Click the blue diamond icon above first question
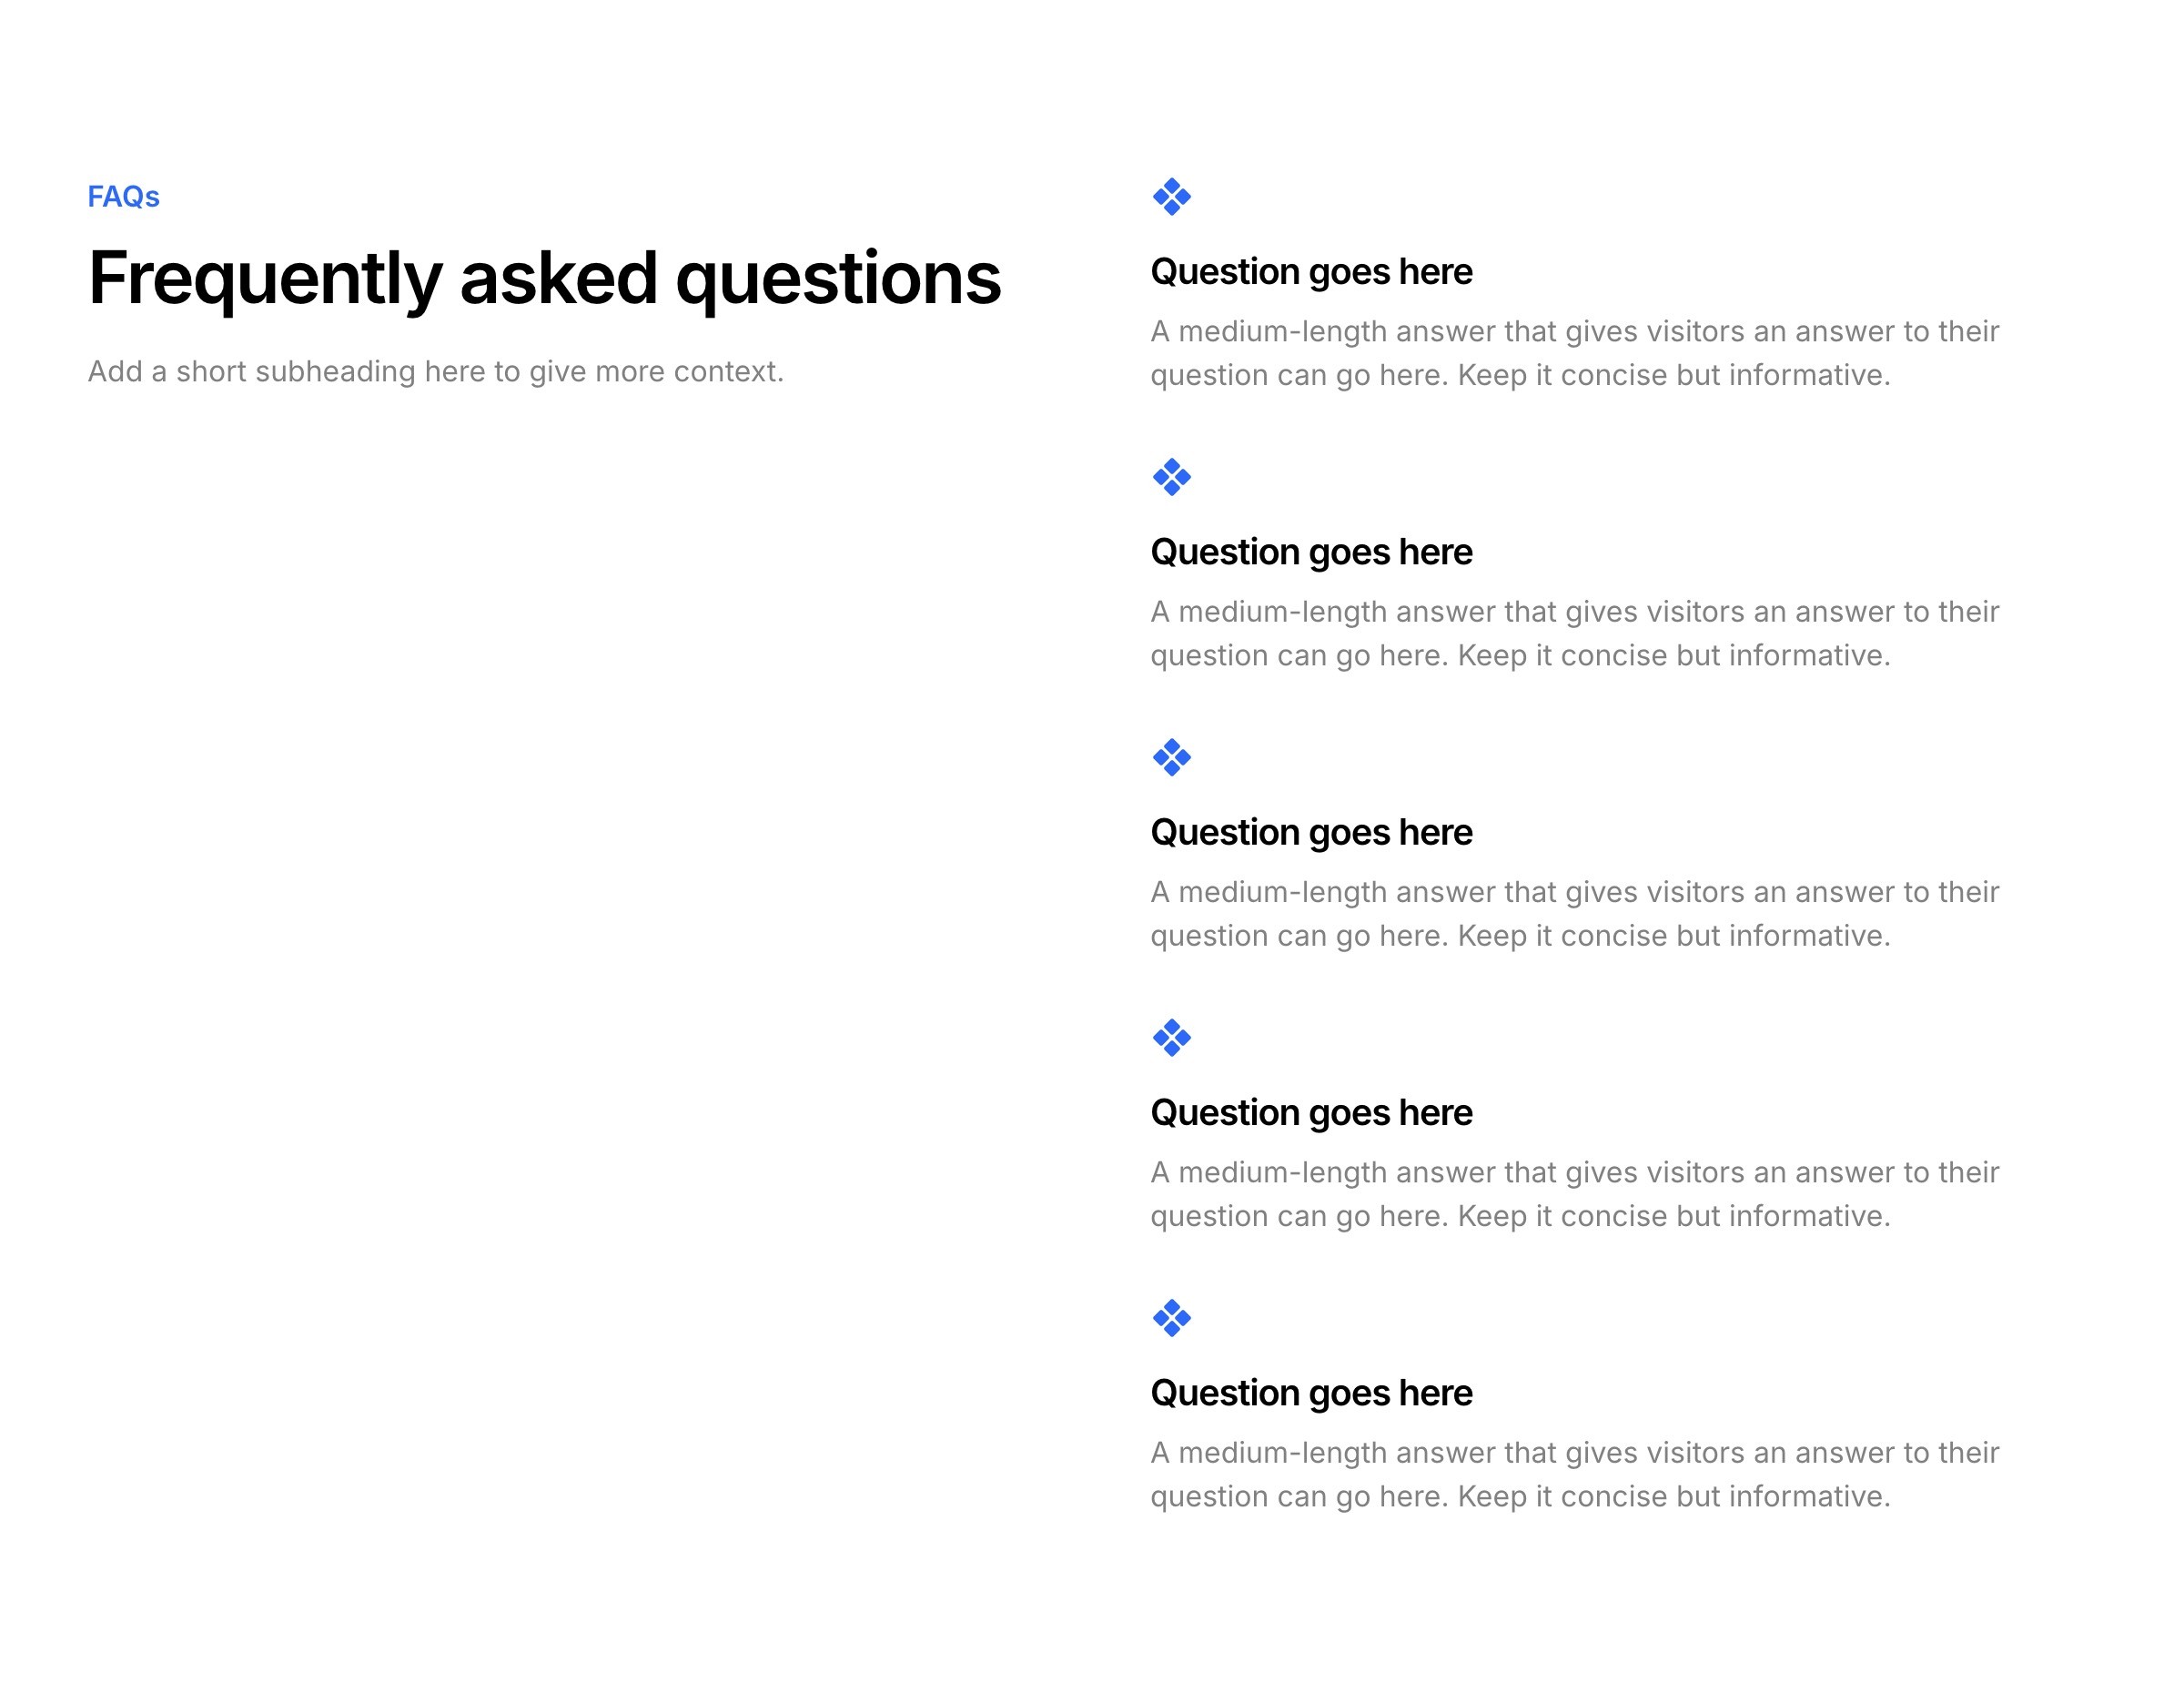 (x=1171, y=197)
